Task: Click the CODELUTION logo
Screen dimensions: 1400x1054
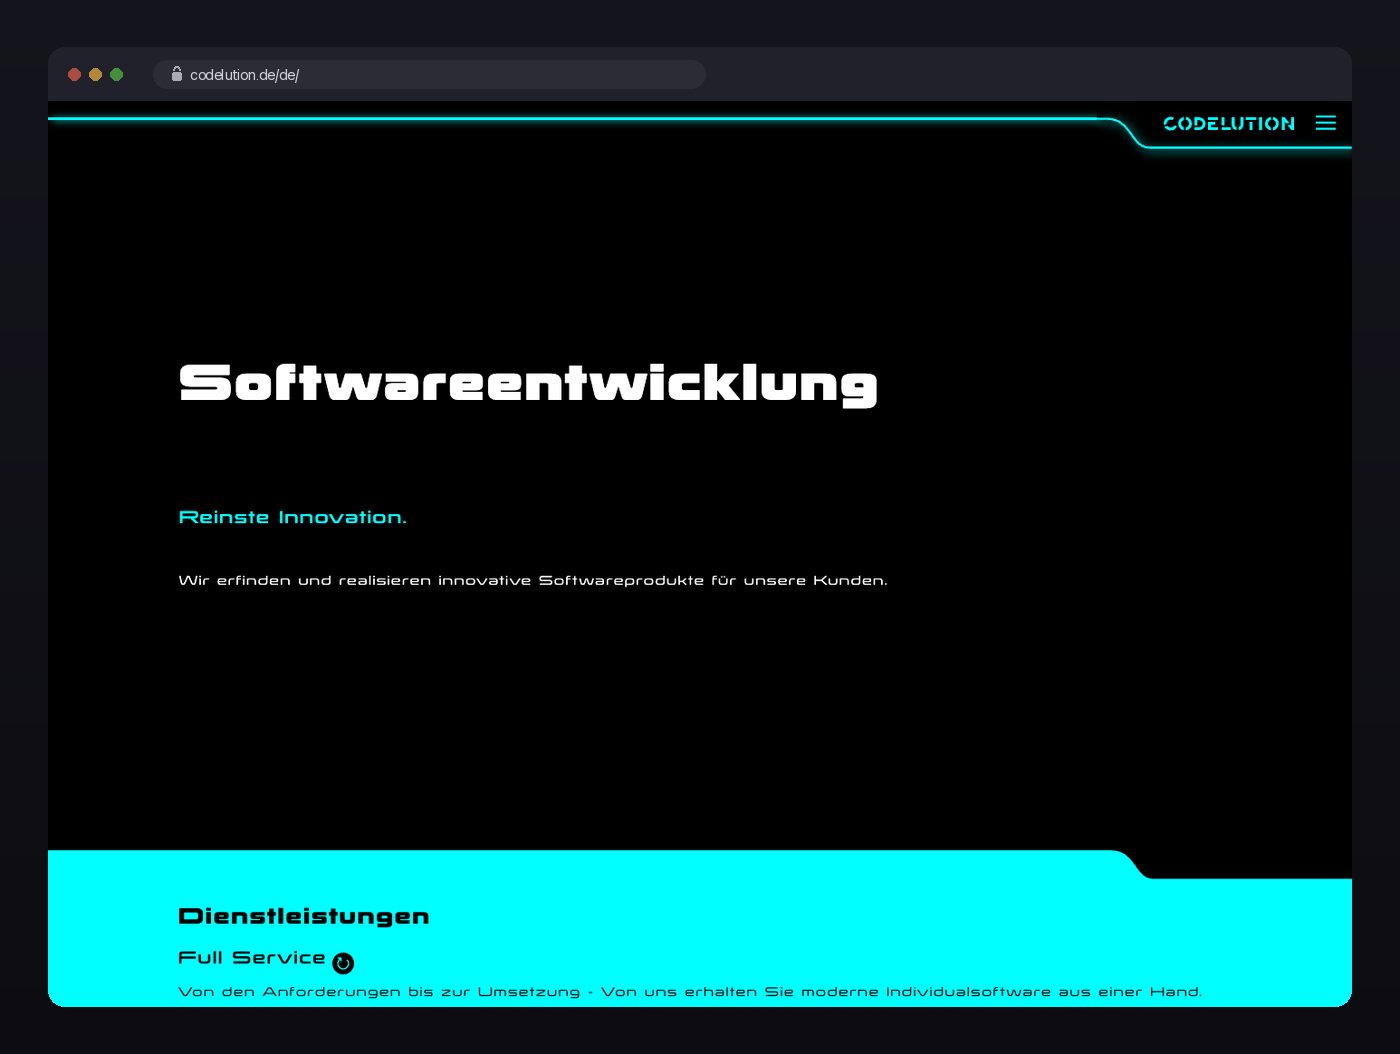Action: tap(1229, 124)
